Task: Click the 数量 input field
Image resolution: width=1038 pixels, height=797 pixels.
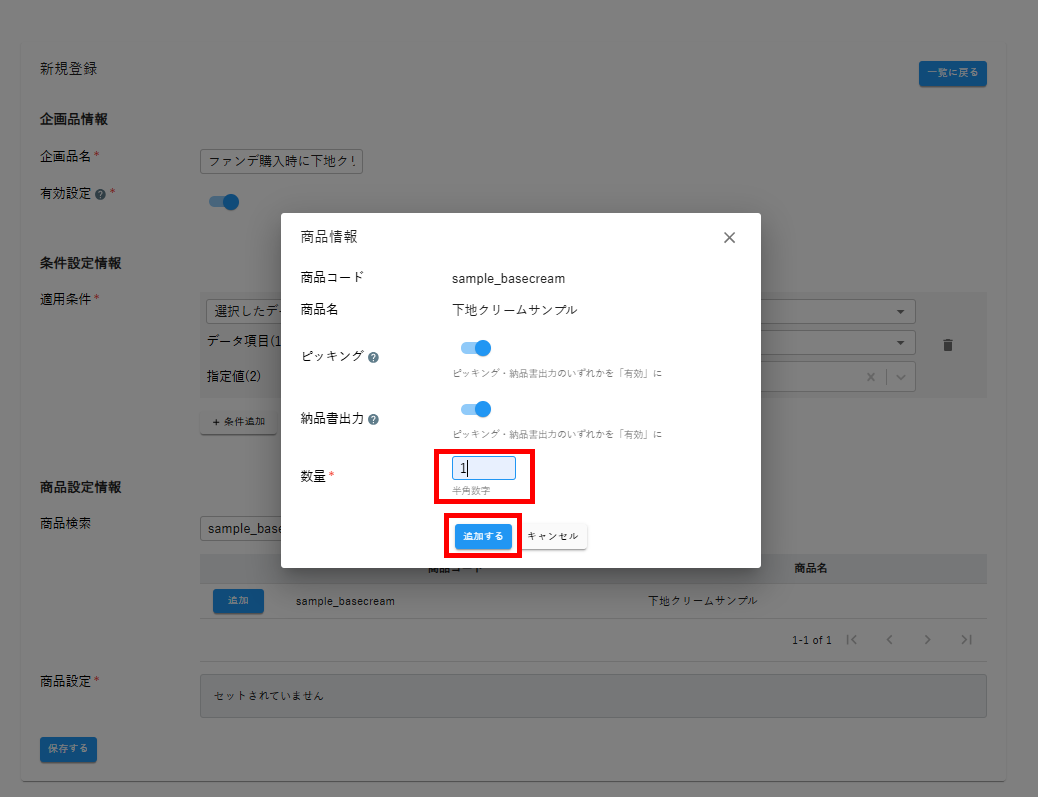Action: pyautogui.click(x=484, y=468)
